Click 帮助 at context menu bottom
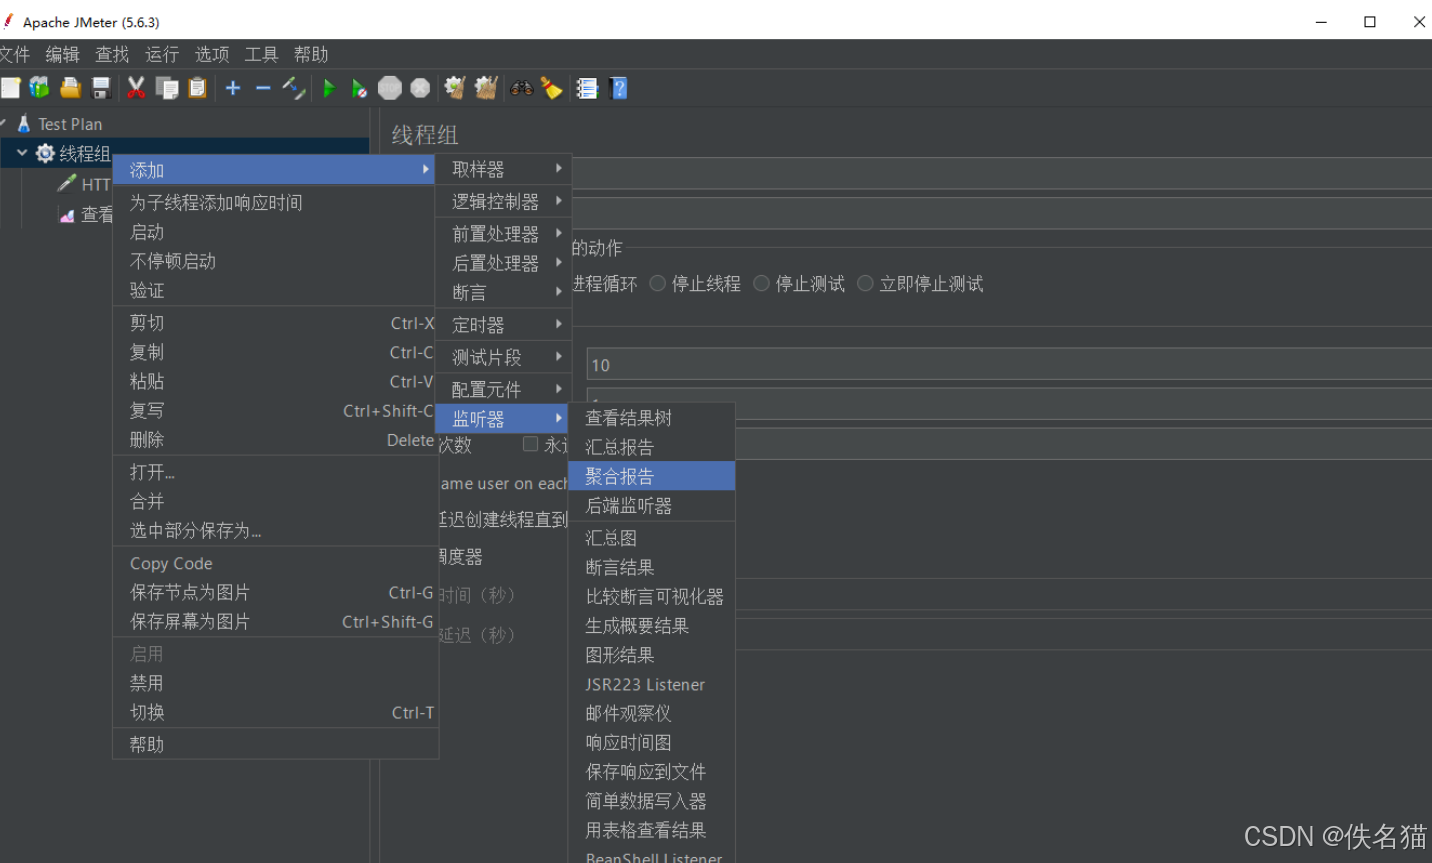This screenshot has width=1432, height=863. pyautogui.click(x=275, y=744)
